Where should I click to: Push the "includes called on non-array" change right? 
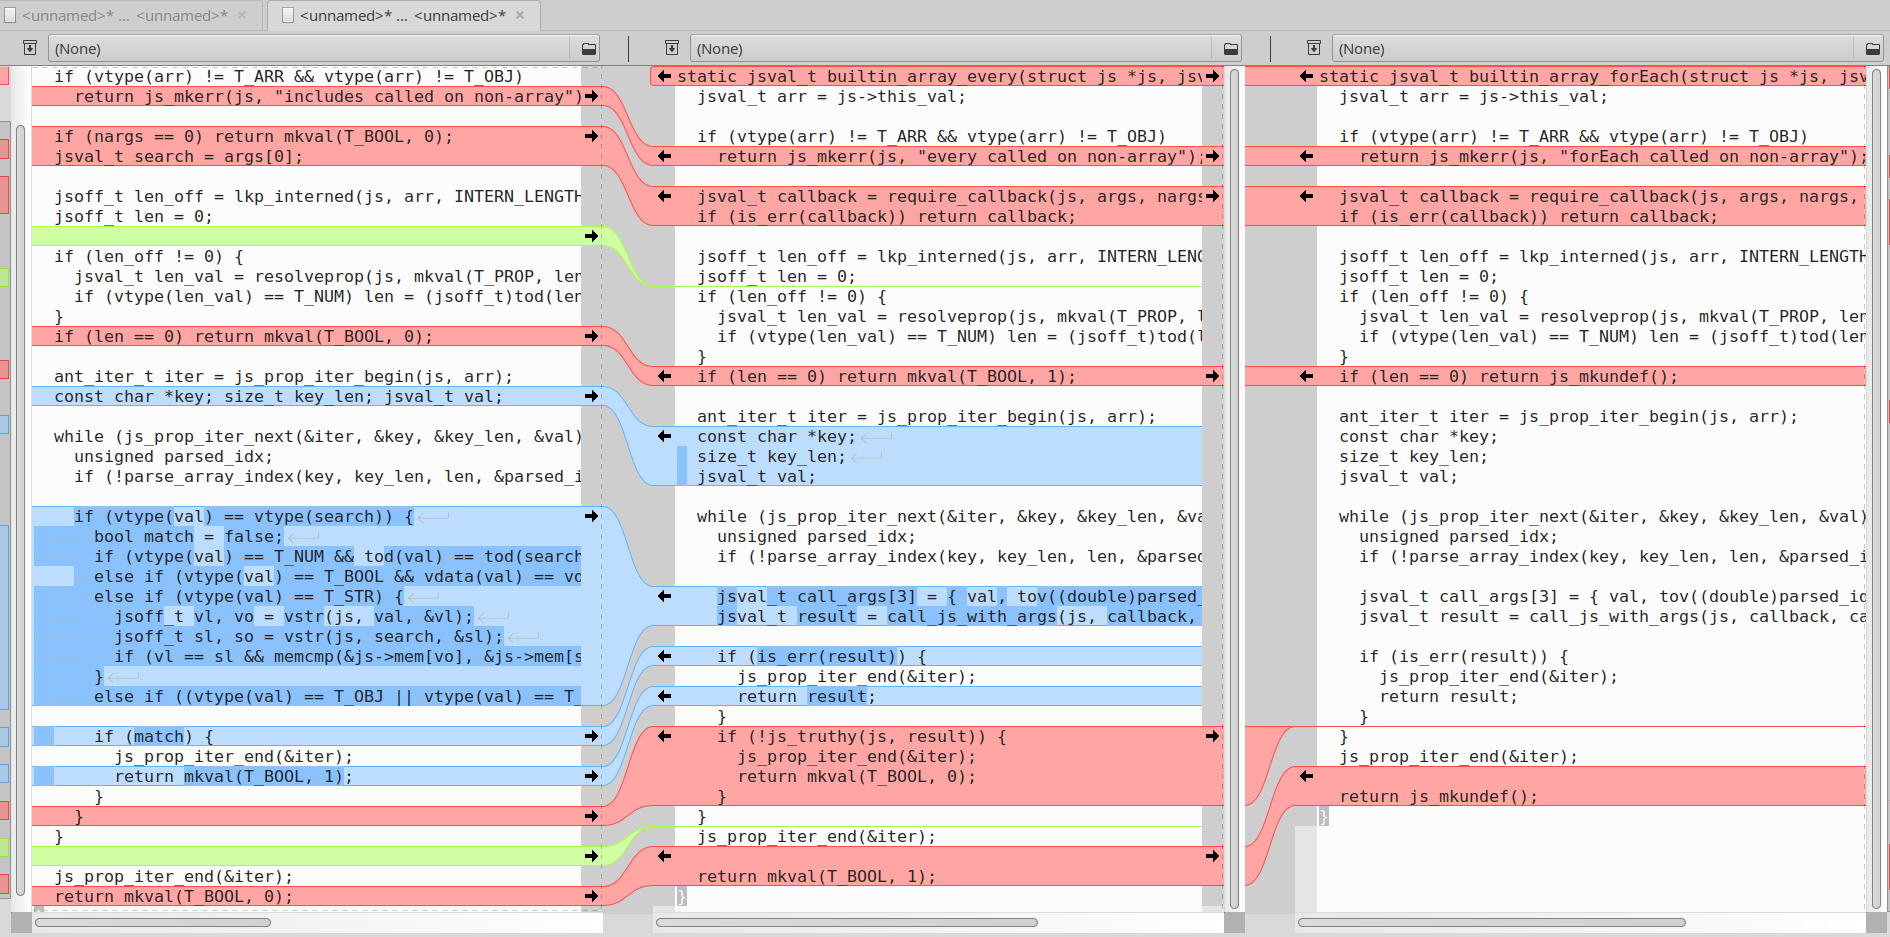pos(591,96)
